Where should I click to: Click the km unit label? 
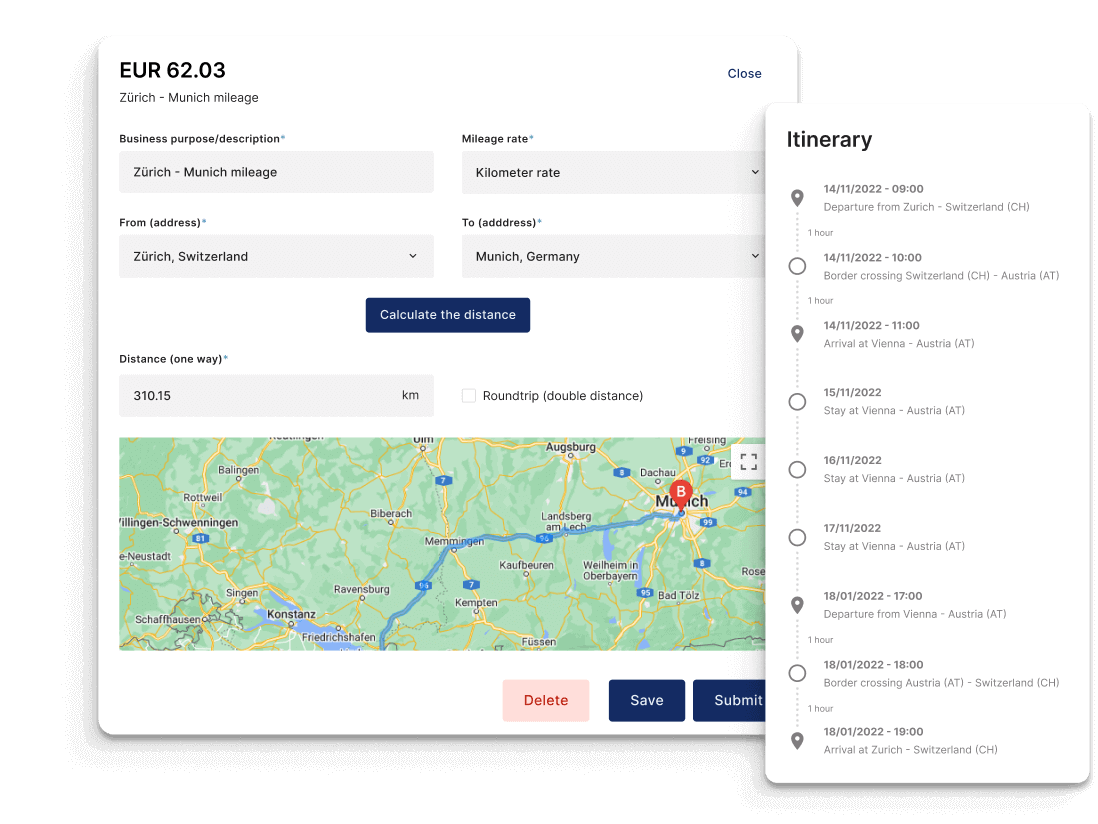coord(410,396)
